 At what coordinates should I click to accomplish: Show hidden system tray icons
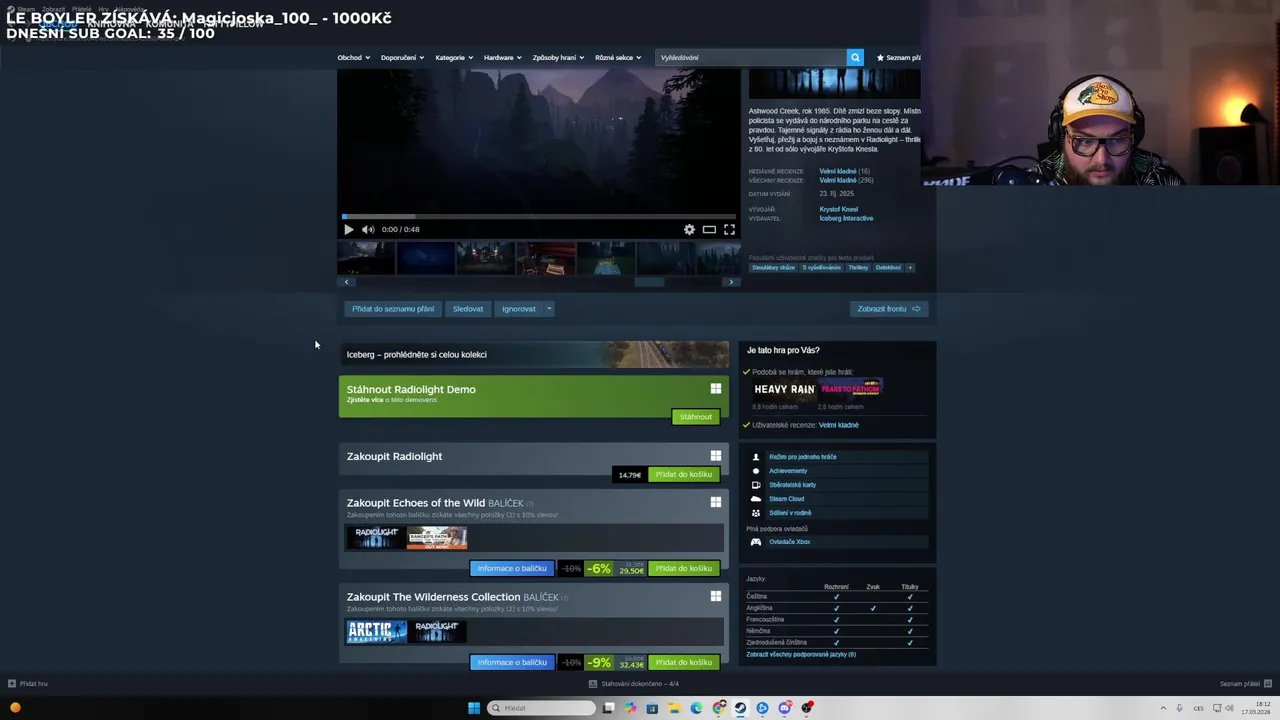(x=1164, y=708)
